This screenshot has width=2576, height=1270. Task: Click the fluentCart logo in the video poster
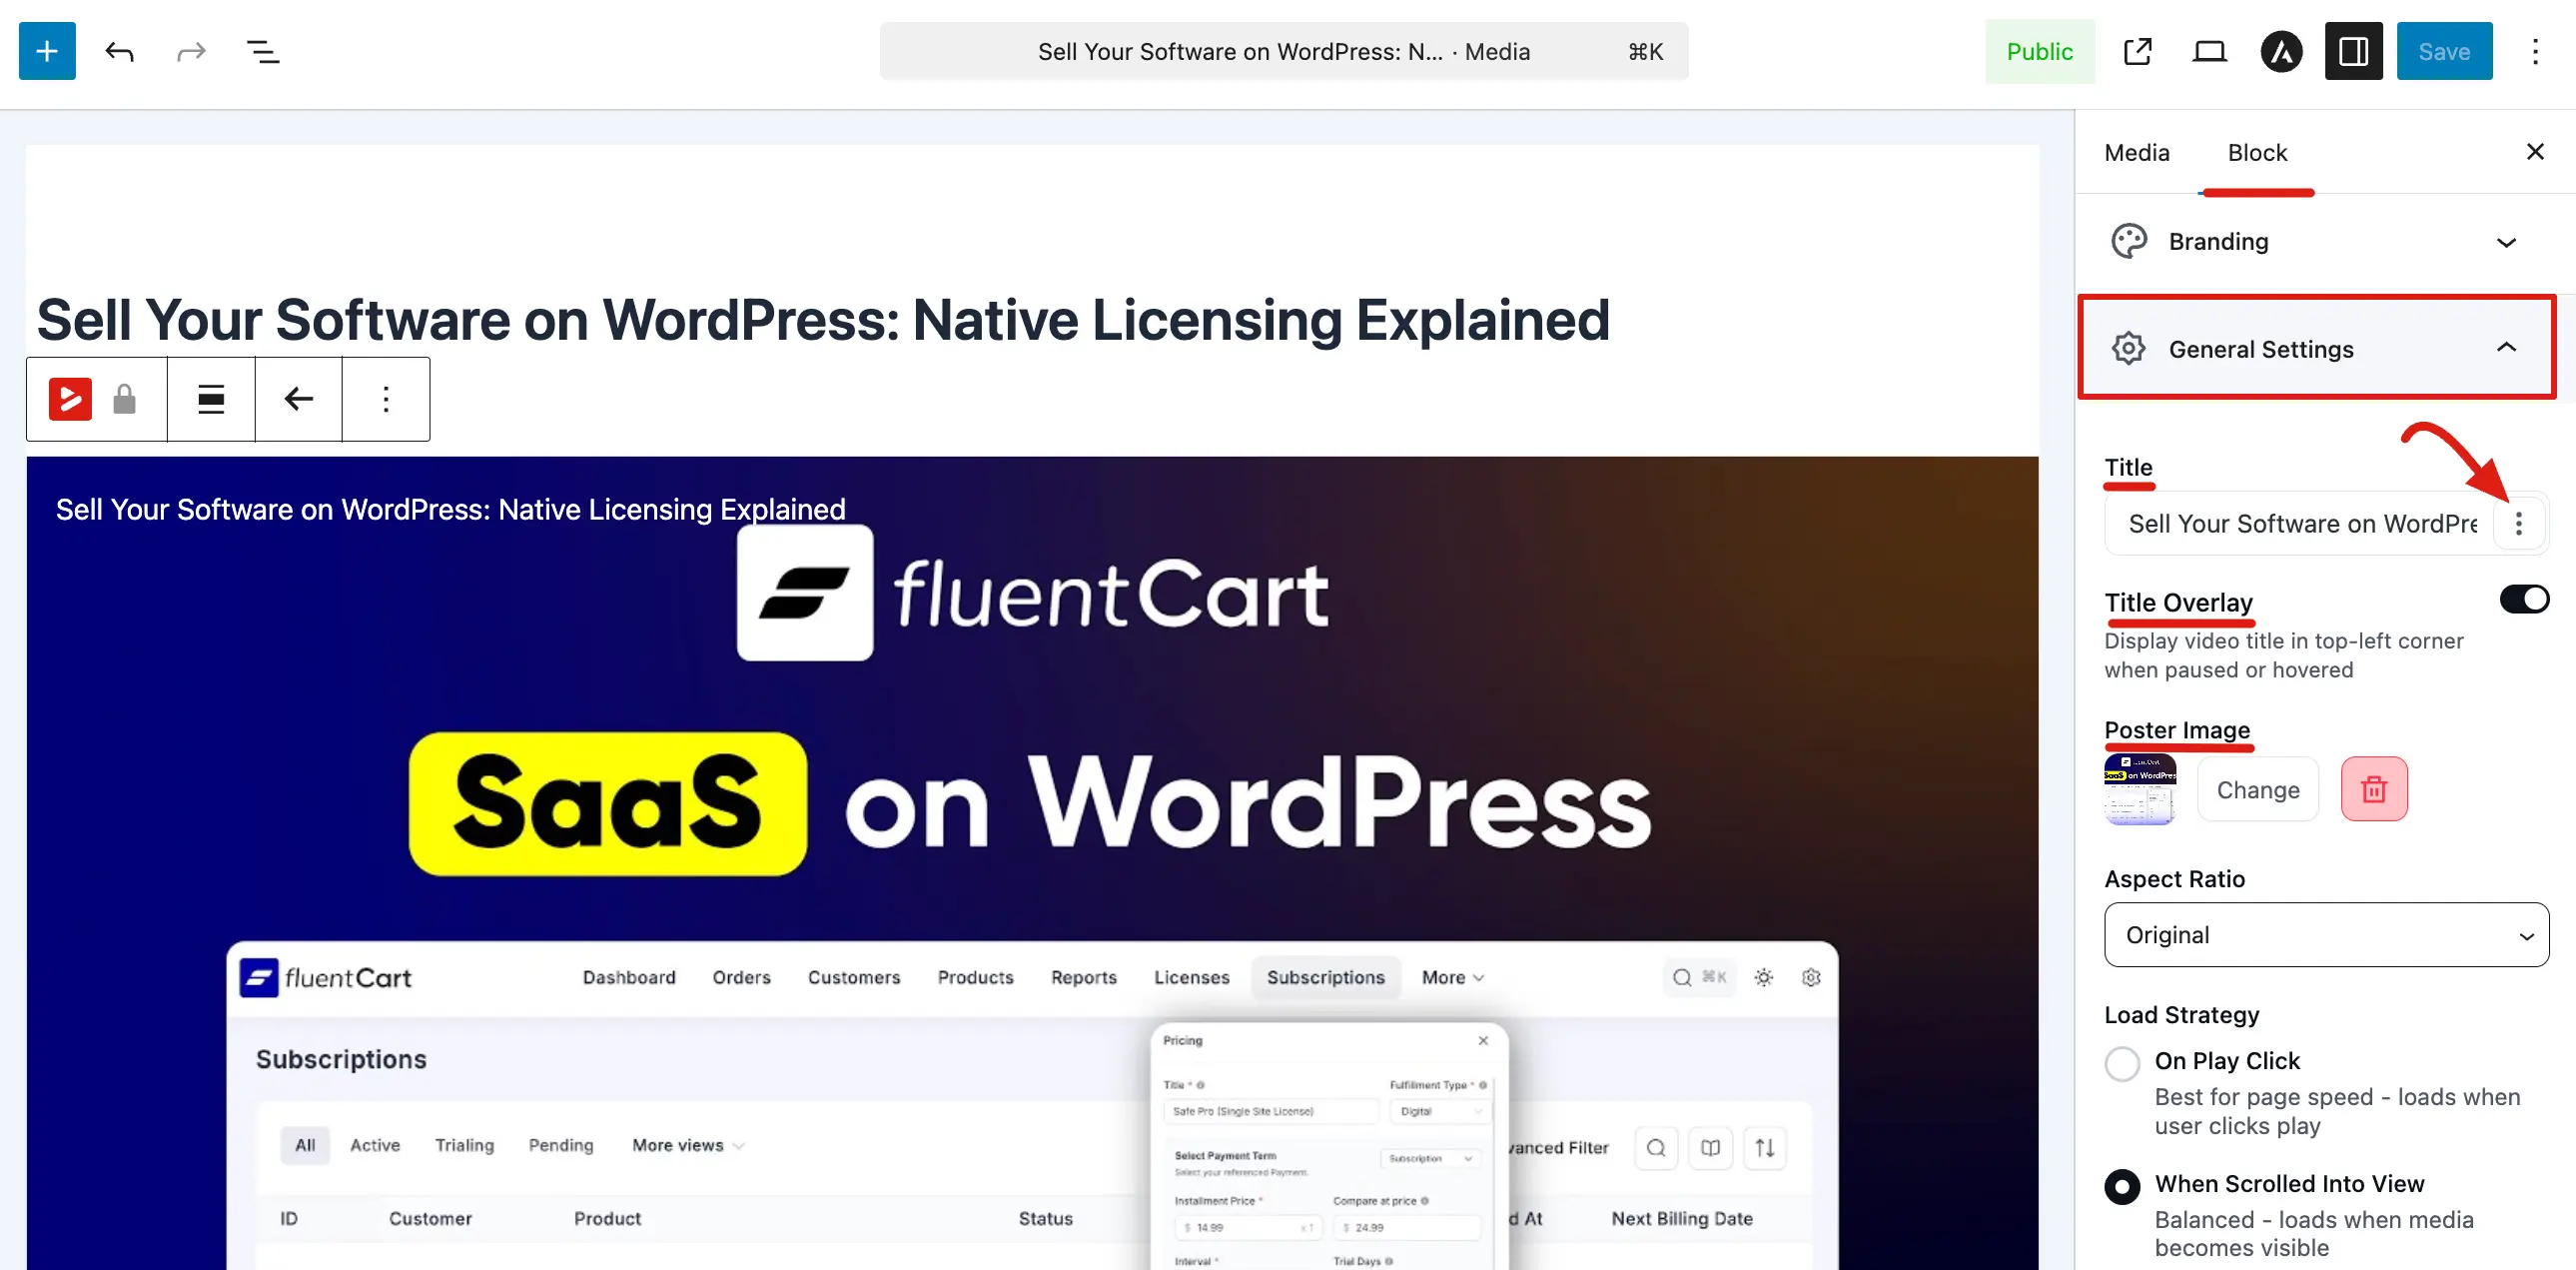point(1033,593)
